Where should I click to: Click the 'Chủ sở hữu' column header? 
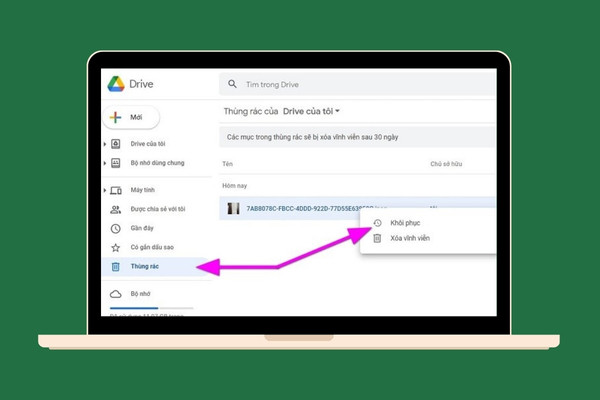click(x=446, y=164)
